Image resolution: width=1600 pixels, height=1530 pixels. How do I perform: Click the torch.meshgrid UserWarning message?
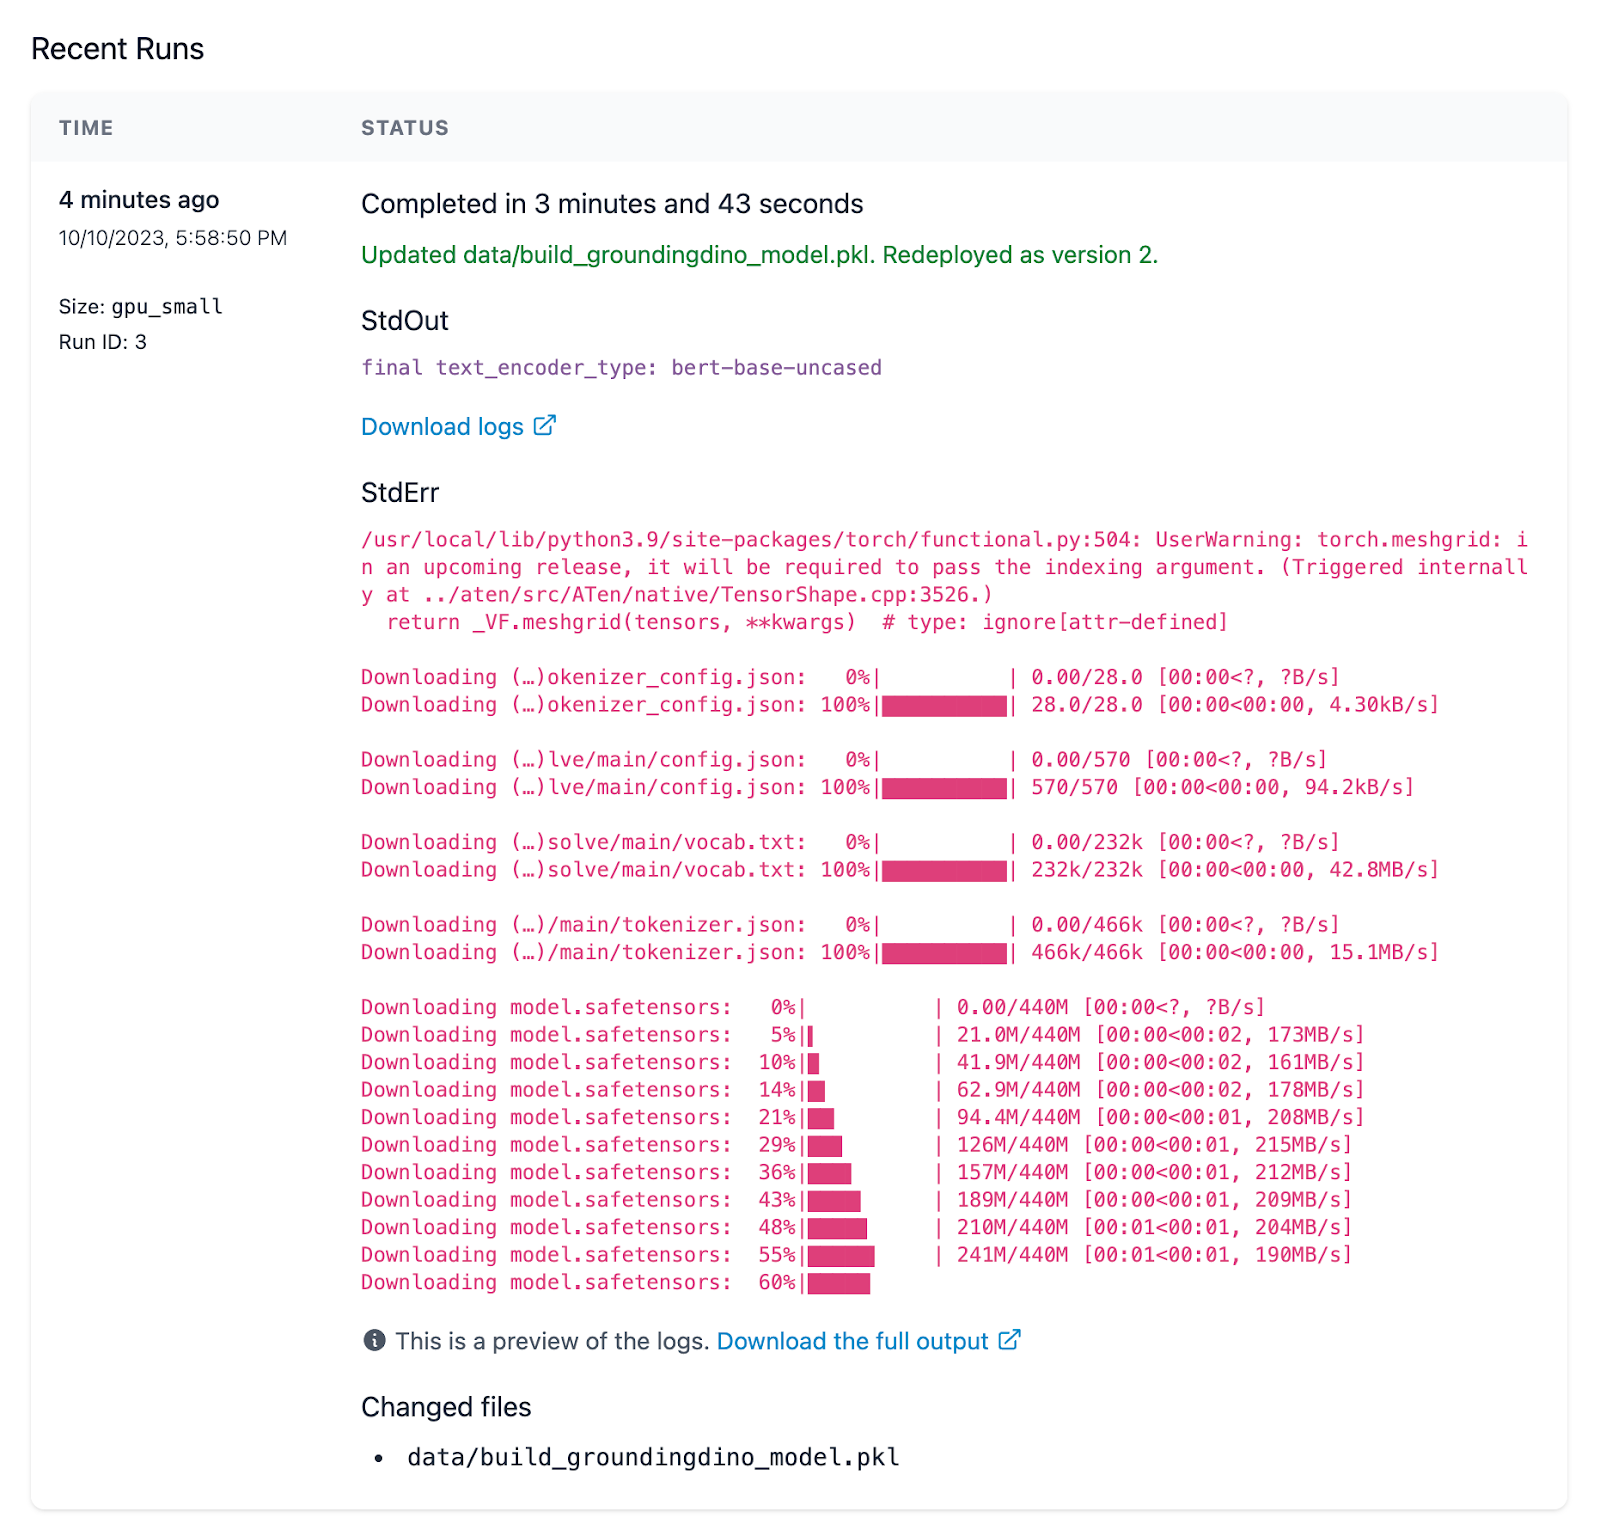945,567
